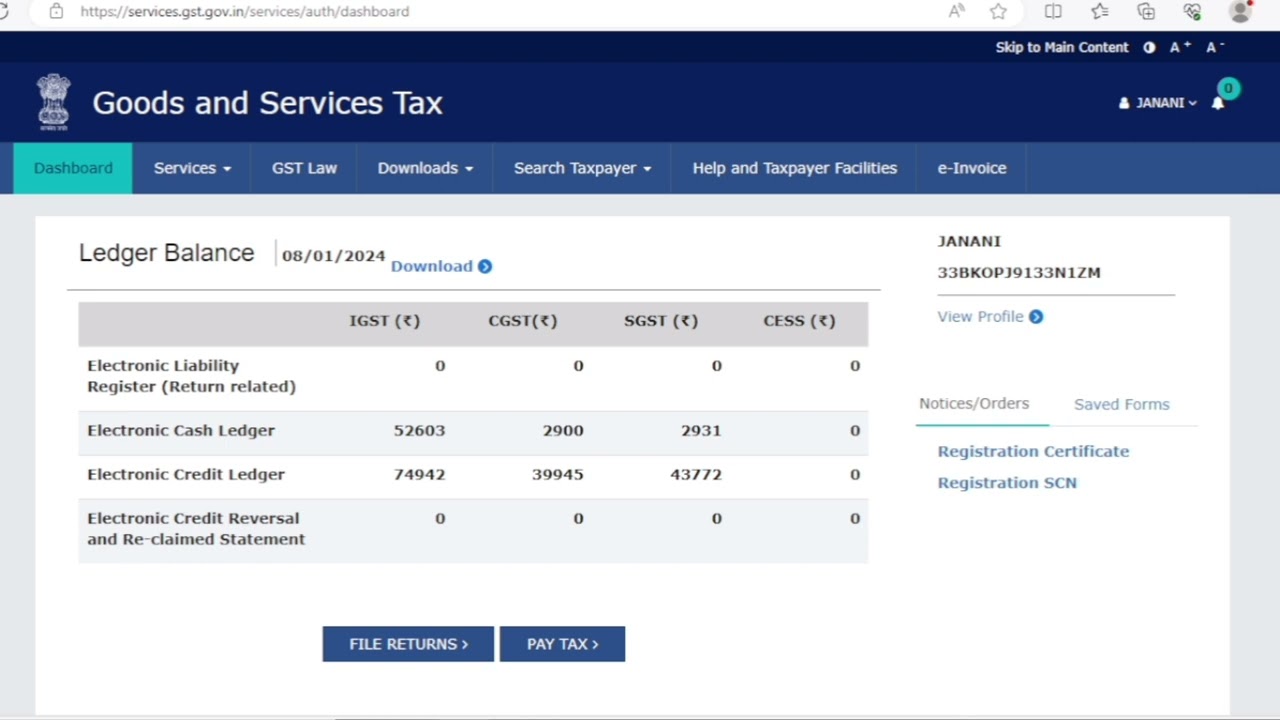1280x720 pixels.
Task: Switch to the Notices/Orders tab
Action: (x=974, y=404)
